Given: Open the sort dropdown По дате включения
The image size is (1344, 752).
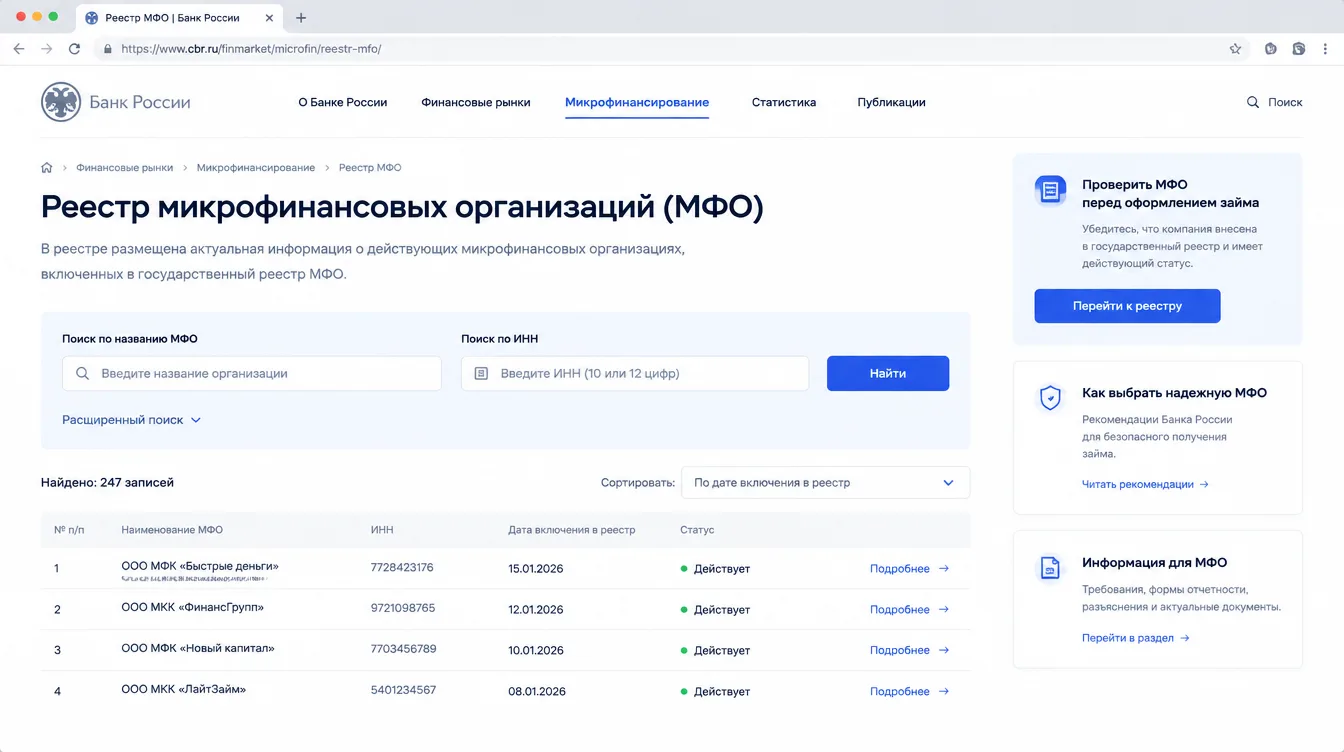Looking at the screenshot, I should [825, 482].
